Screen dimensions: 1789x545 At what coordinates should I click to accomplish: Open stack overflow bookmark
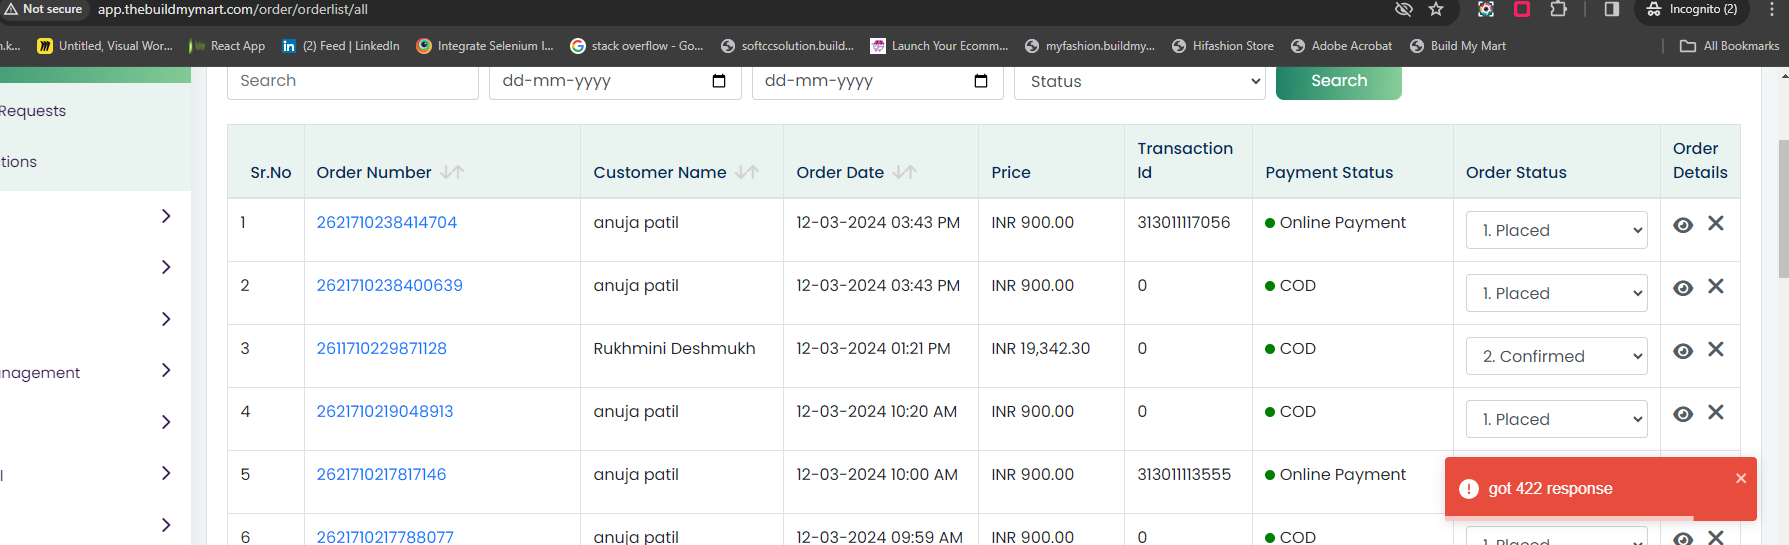tap(637, 46)
